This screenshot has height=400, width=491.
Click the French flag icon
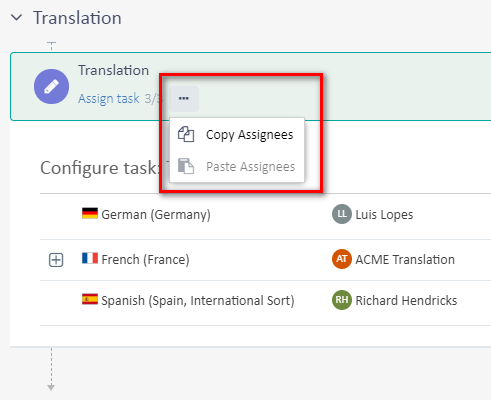coord(90,258)
